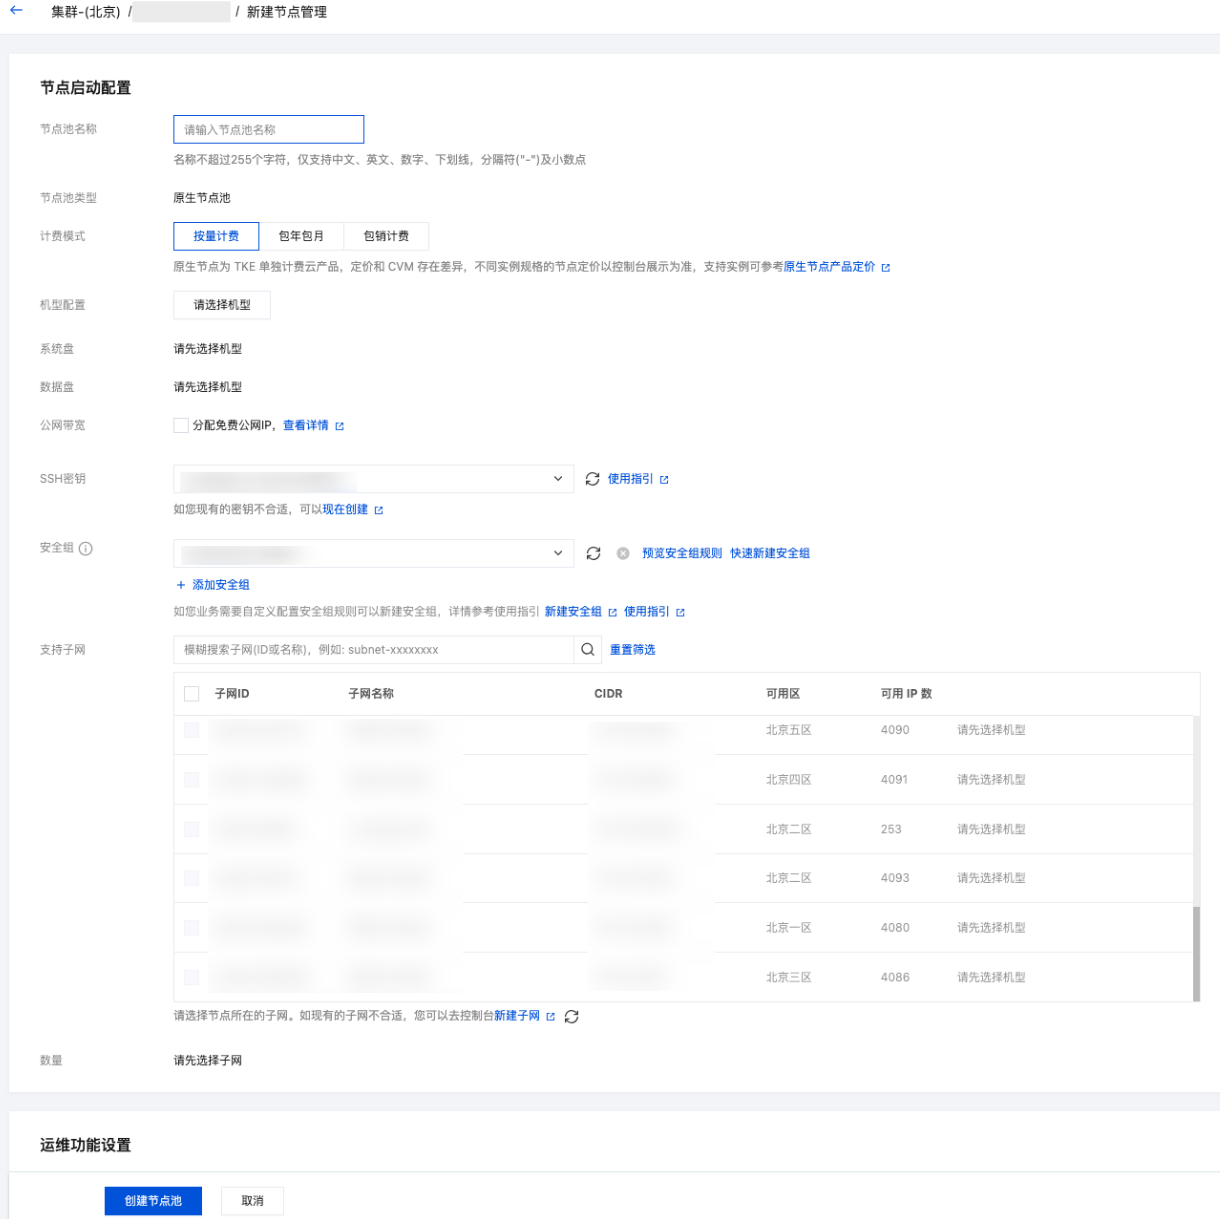Screen dimensions: 1220x1219
Task: Open the SSH密钥 dropdown
Action: pyautogui.click(x=373, y=479)
